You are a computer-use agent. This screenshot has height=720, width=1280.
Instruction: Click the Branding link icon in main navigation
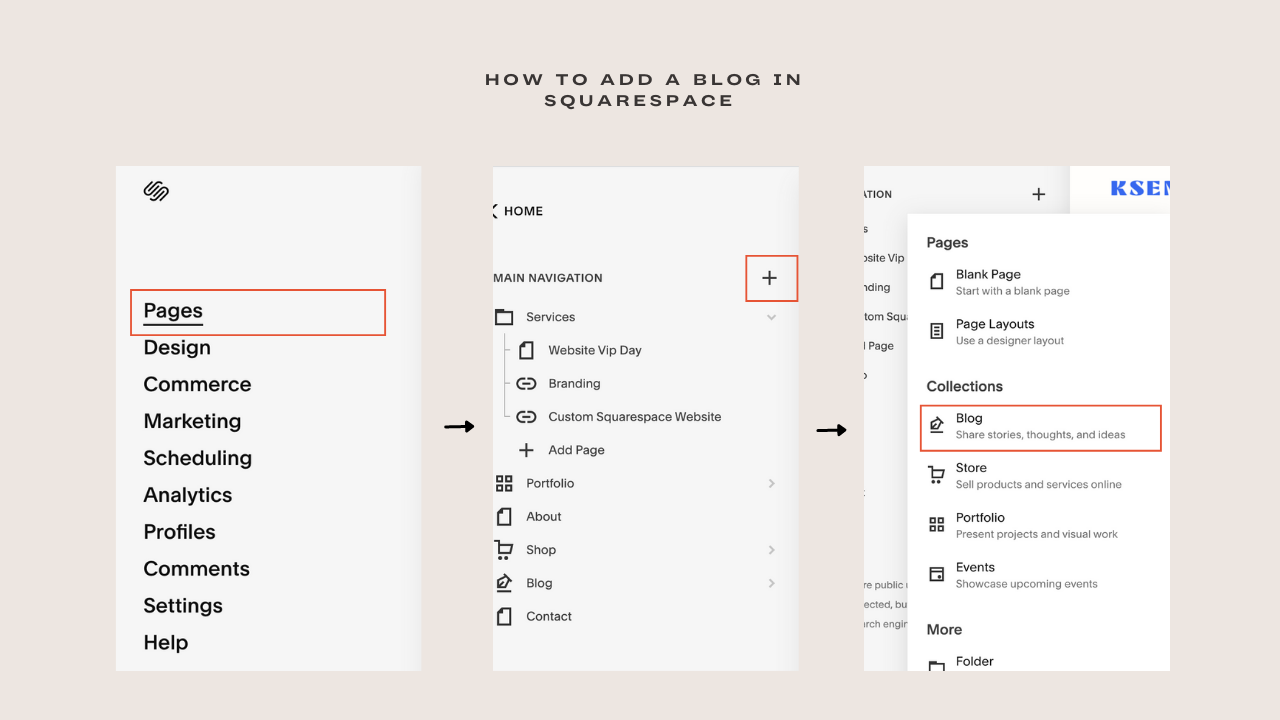pyautogui.click(x=527, y=383)
